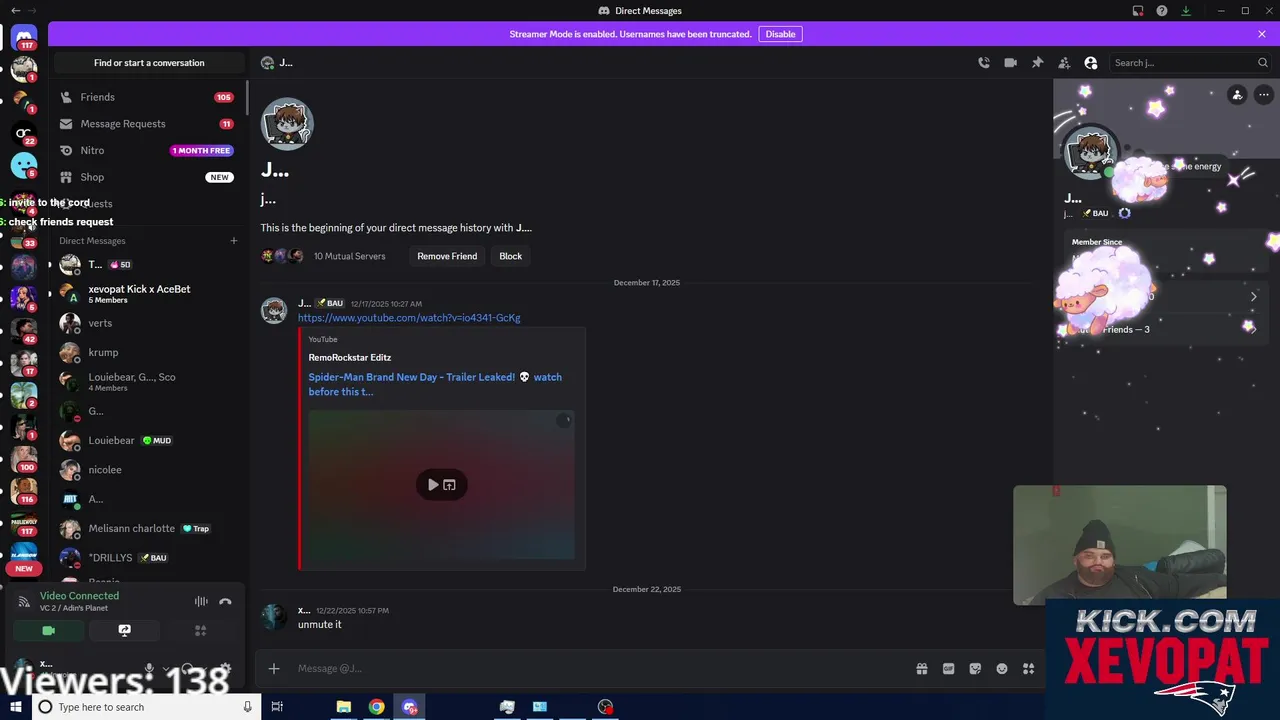Open Friends list

[x=148, y=97]
